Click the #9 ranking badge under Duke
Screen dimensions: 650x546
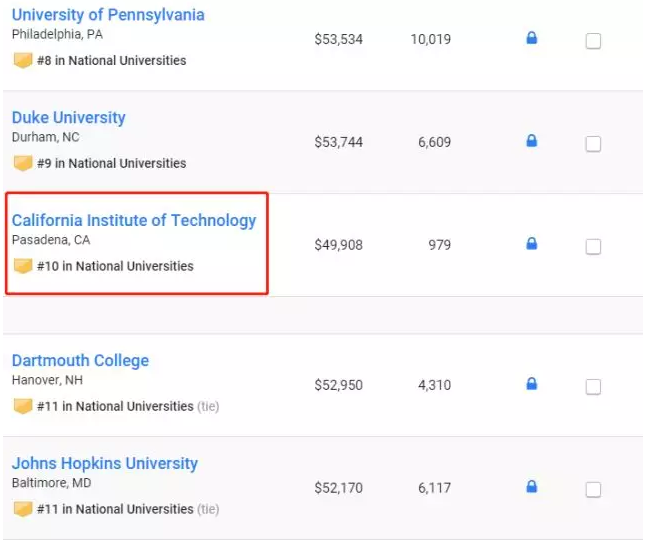tap(22, 163)
